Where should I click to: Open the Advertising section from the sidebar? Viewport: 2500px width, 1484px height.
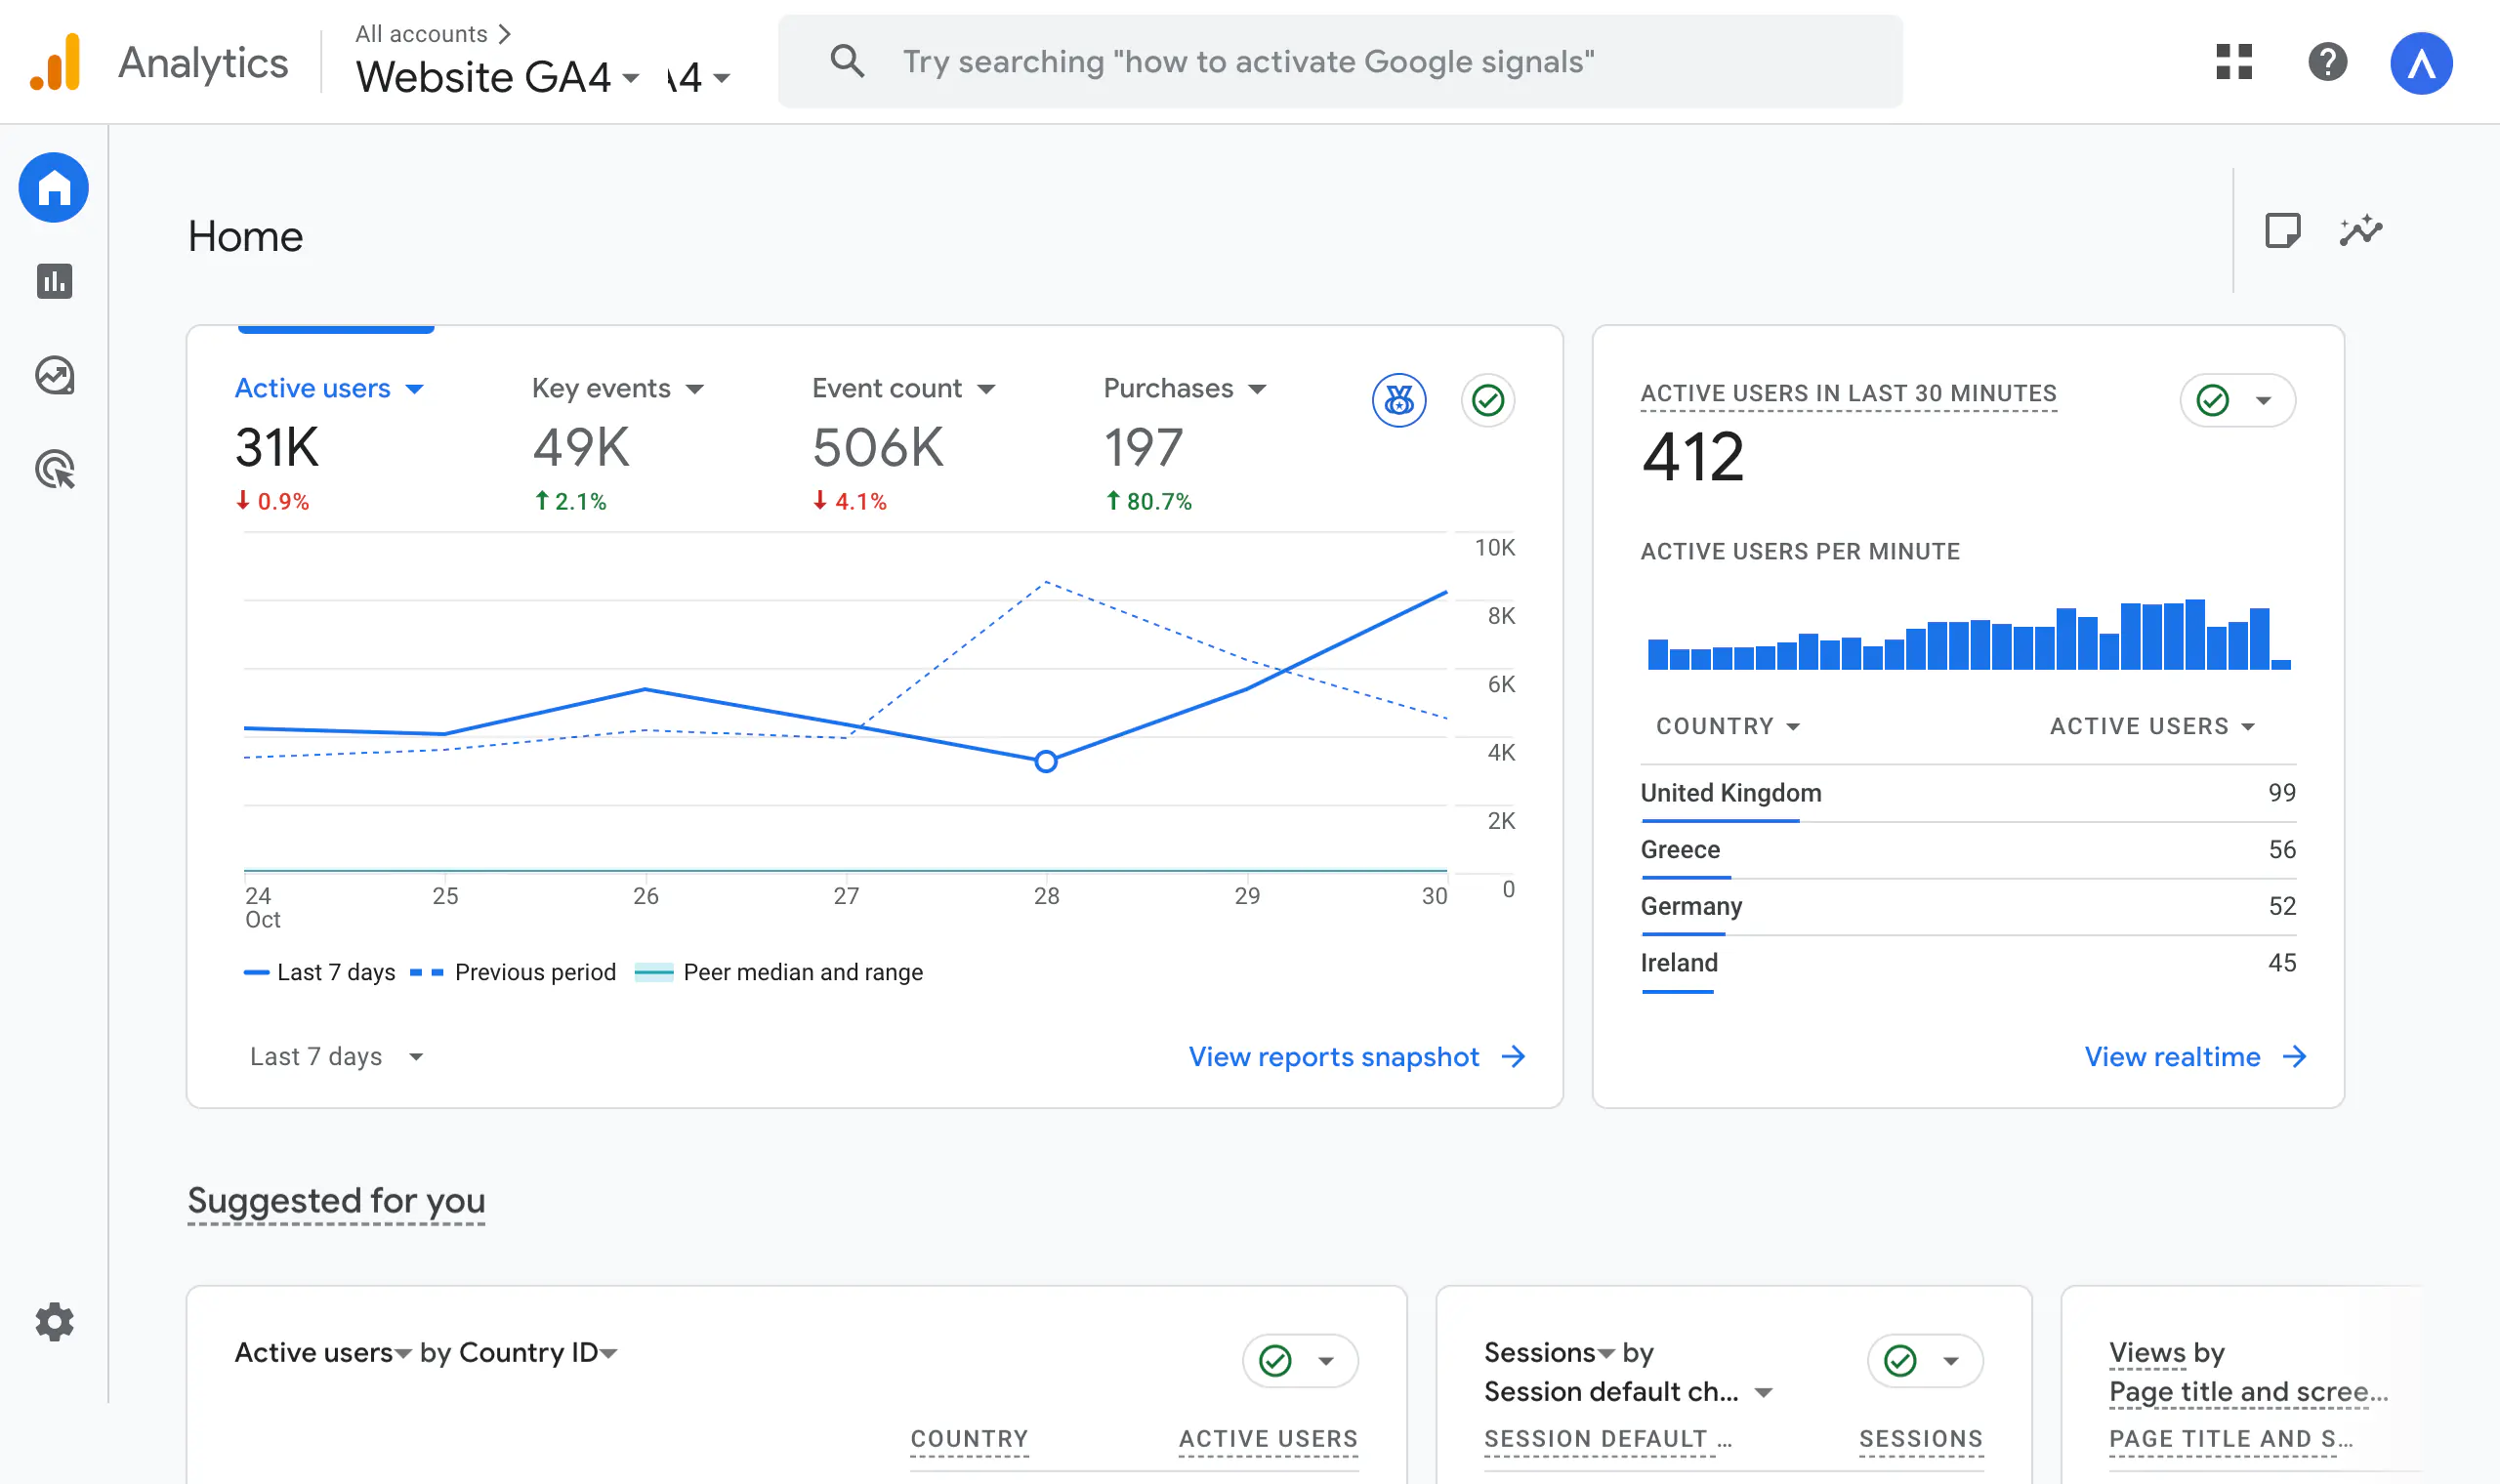pos(54,469)
